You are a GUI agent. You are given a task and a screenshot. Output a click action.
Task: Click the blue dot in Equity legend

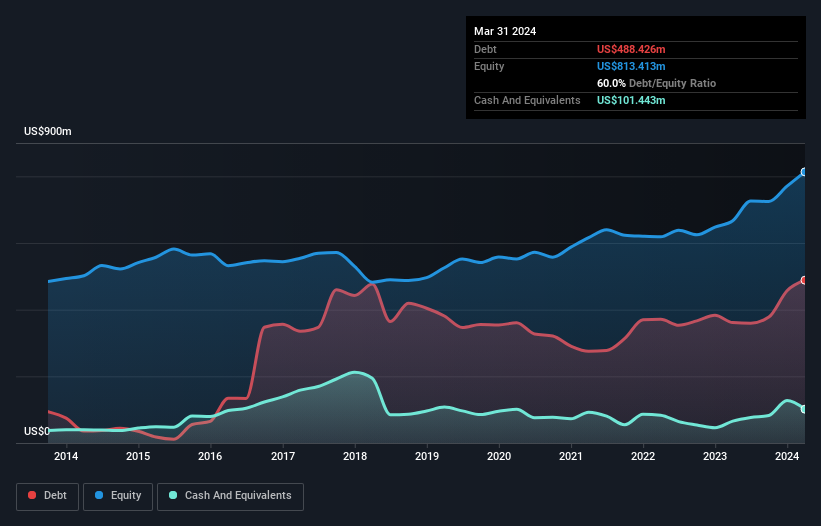coord(99,495)
